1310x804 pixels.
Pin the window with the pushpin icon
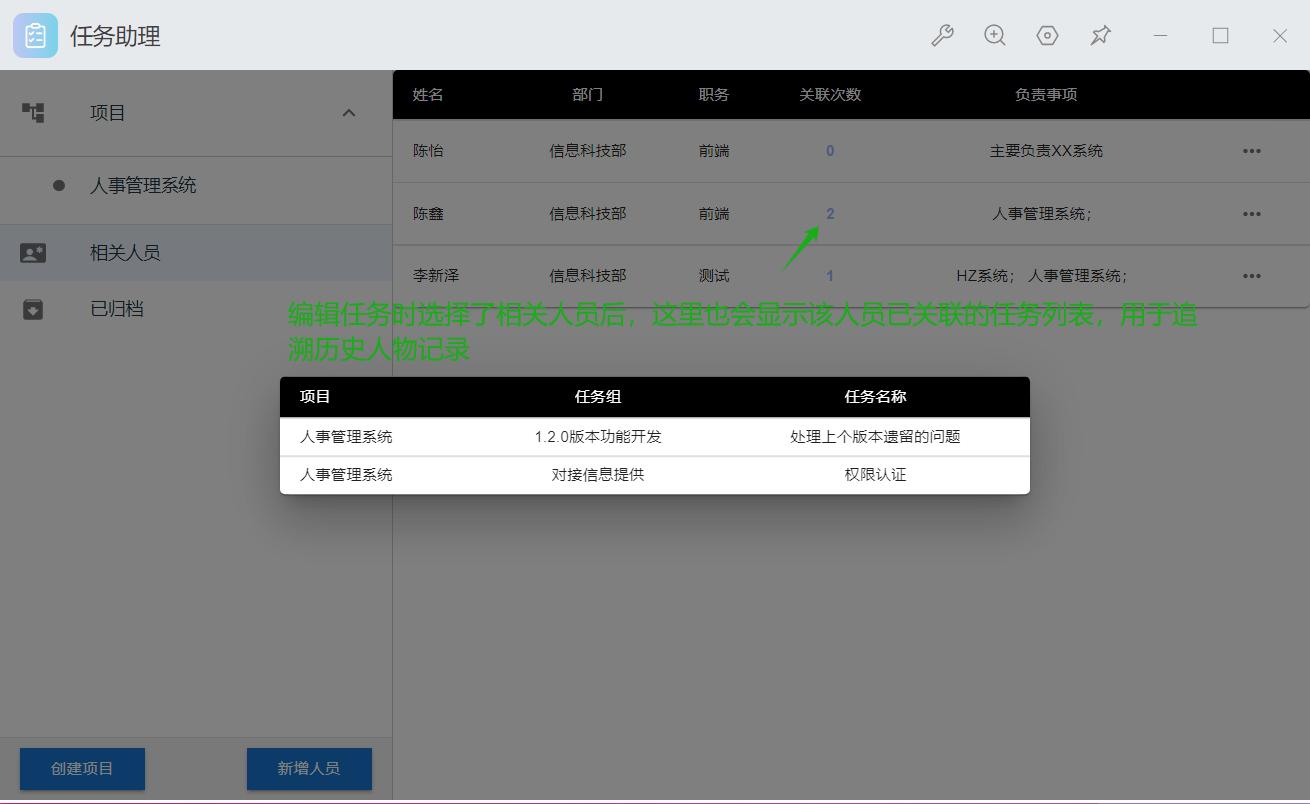point(1100,36)
